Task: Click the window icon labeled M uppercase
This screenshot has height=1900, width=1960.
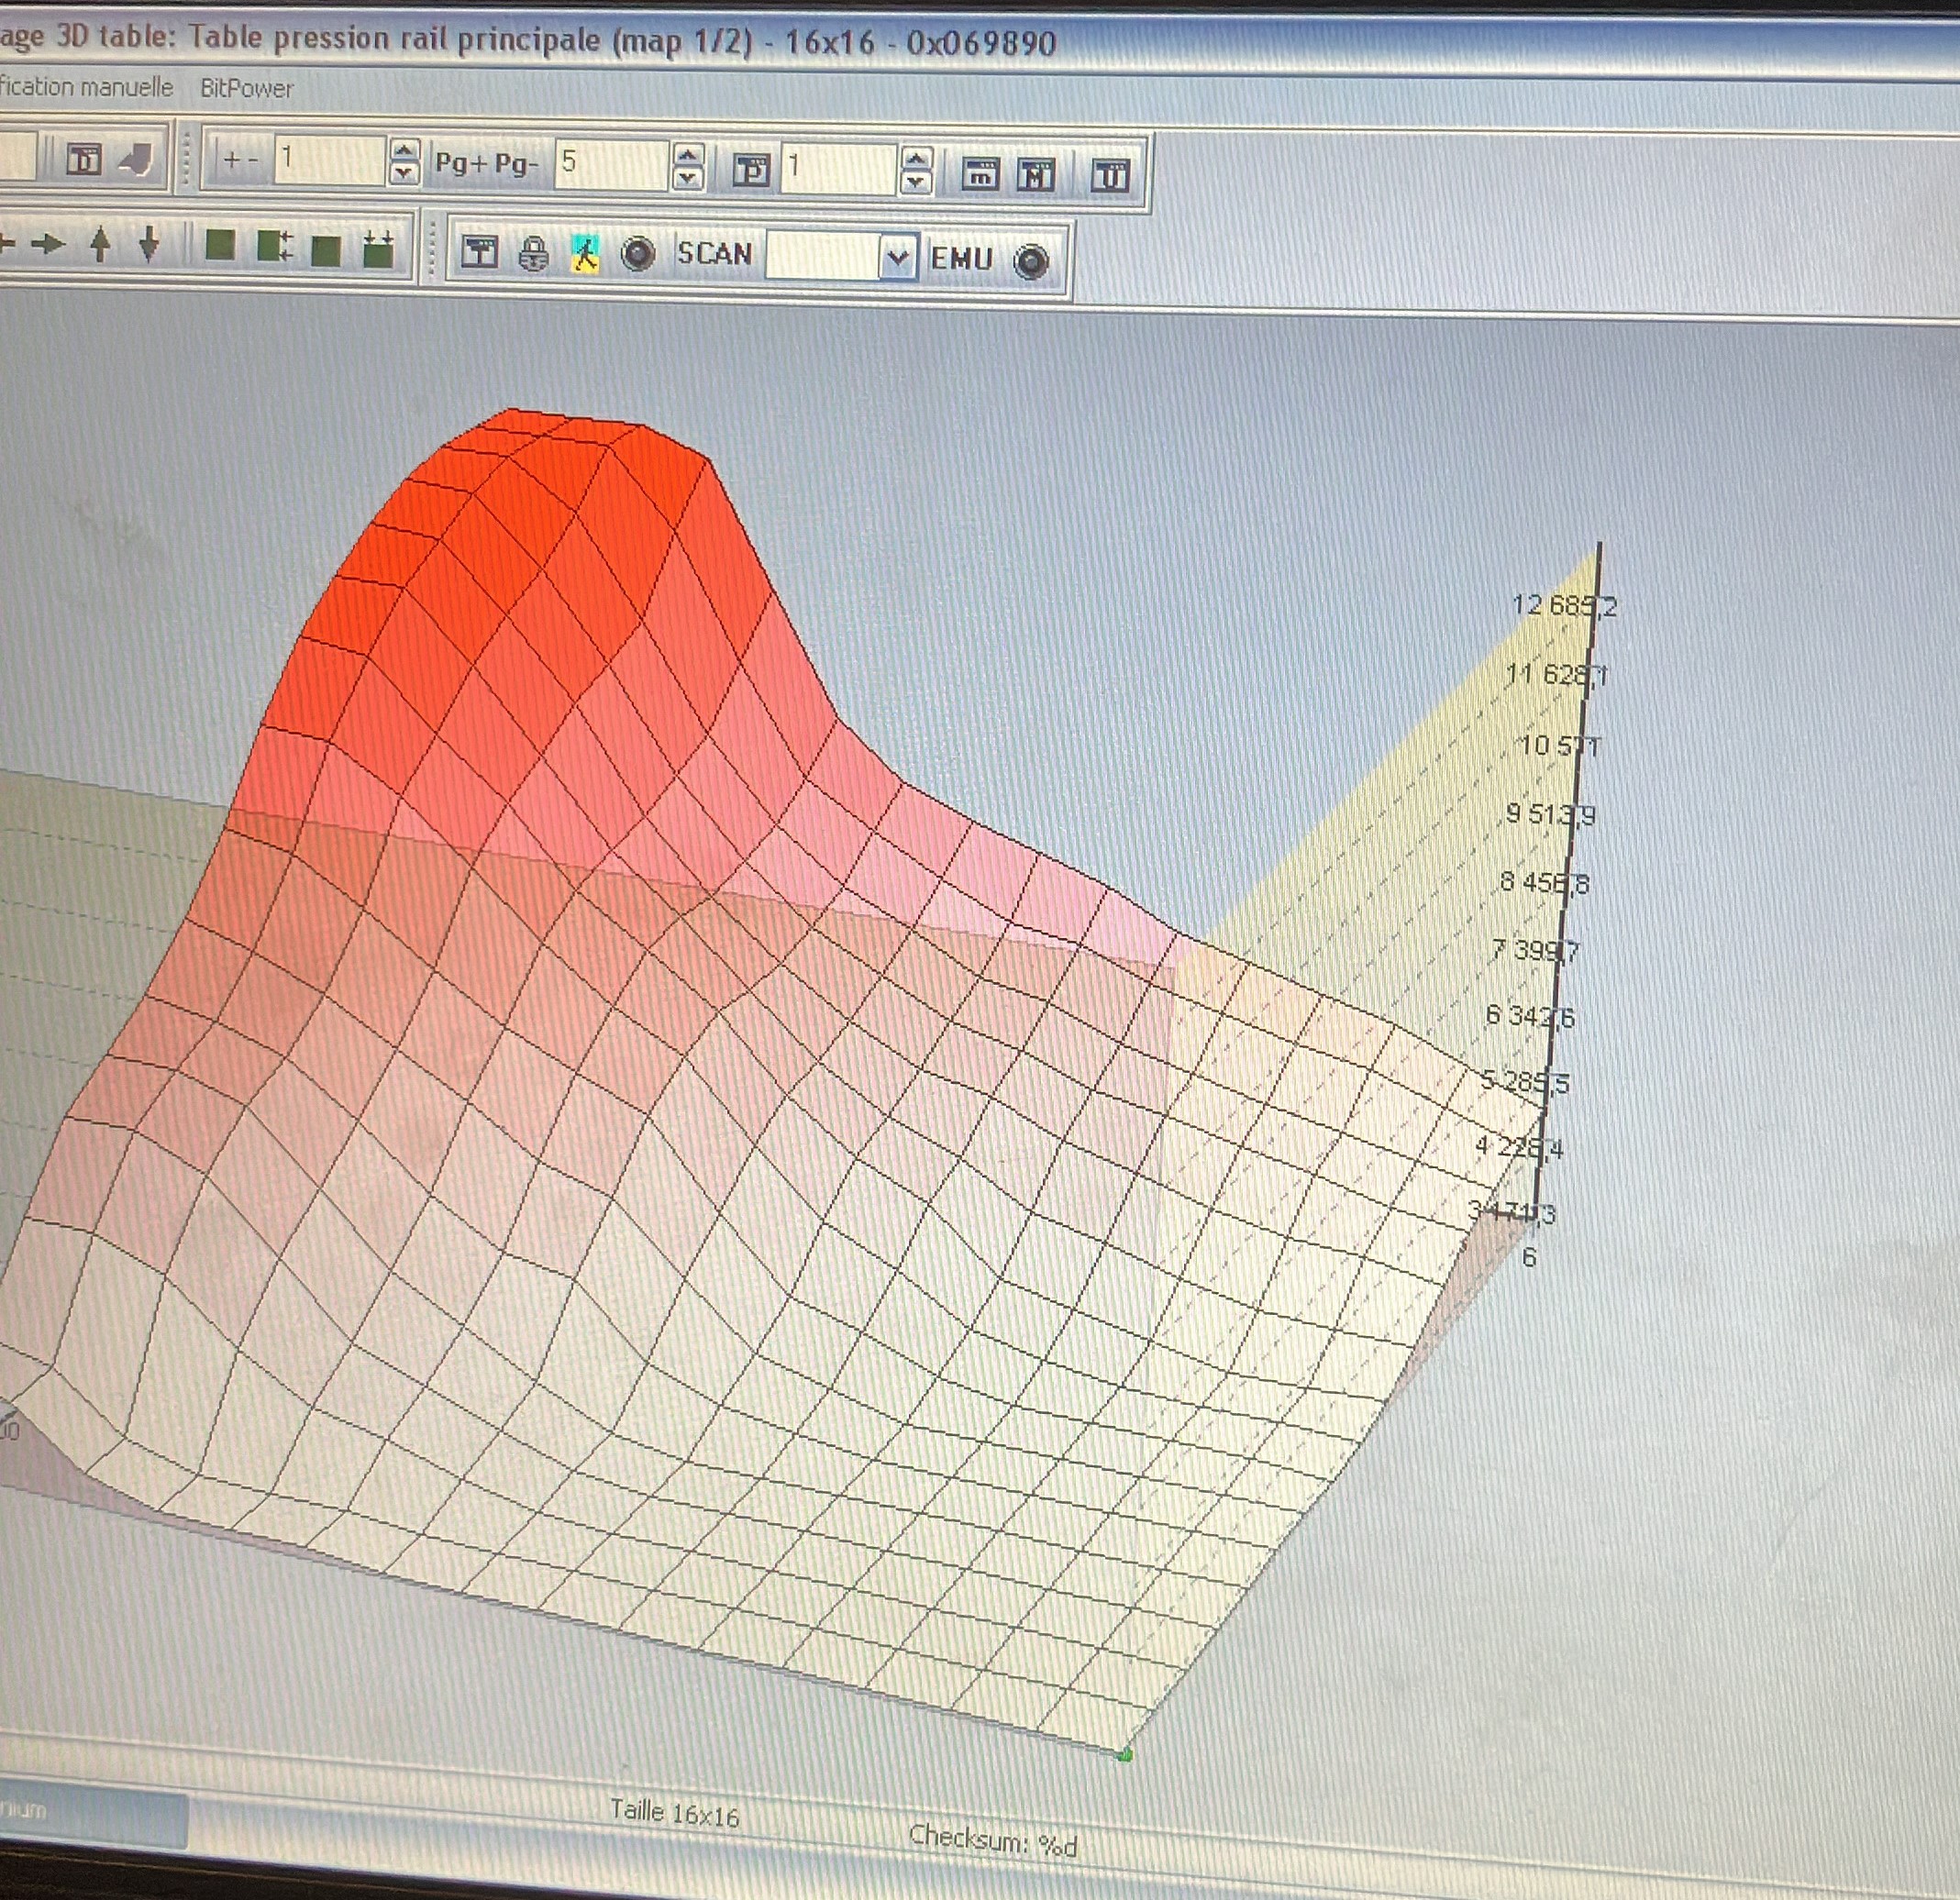Action: [x=1036, y=174]
